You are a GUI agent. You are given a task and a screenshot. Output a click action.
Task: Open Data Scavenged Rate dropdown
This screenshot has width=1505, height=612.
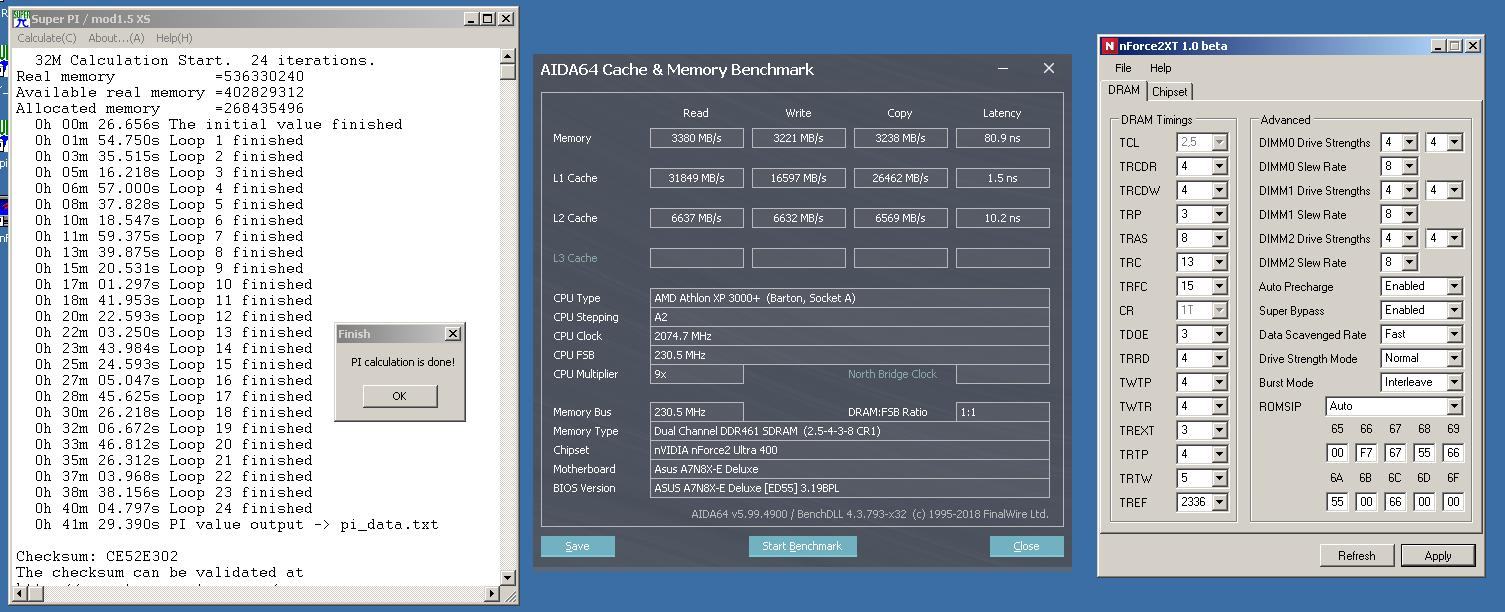1454,335
